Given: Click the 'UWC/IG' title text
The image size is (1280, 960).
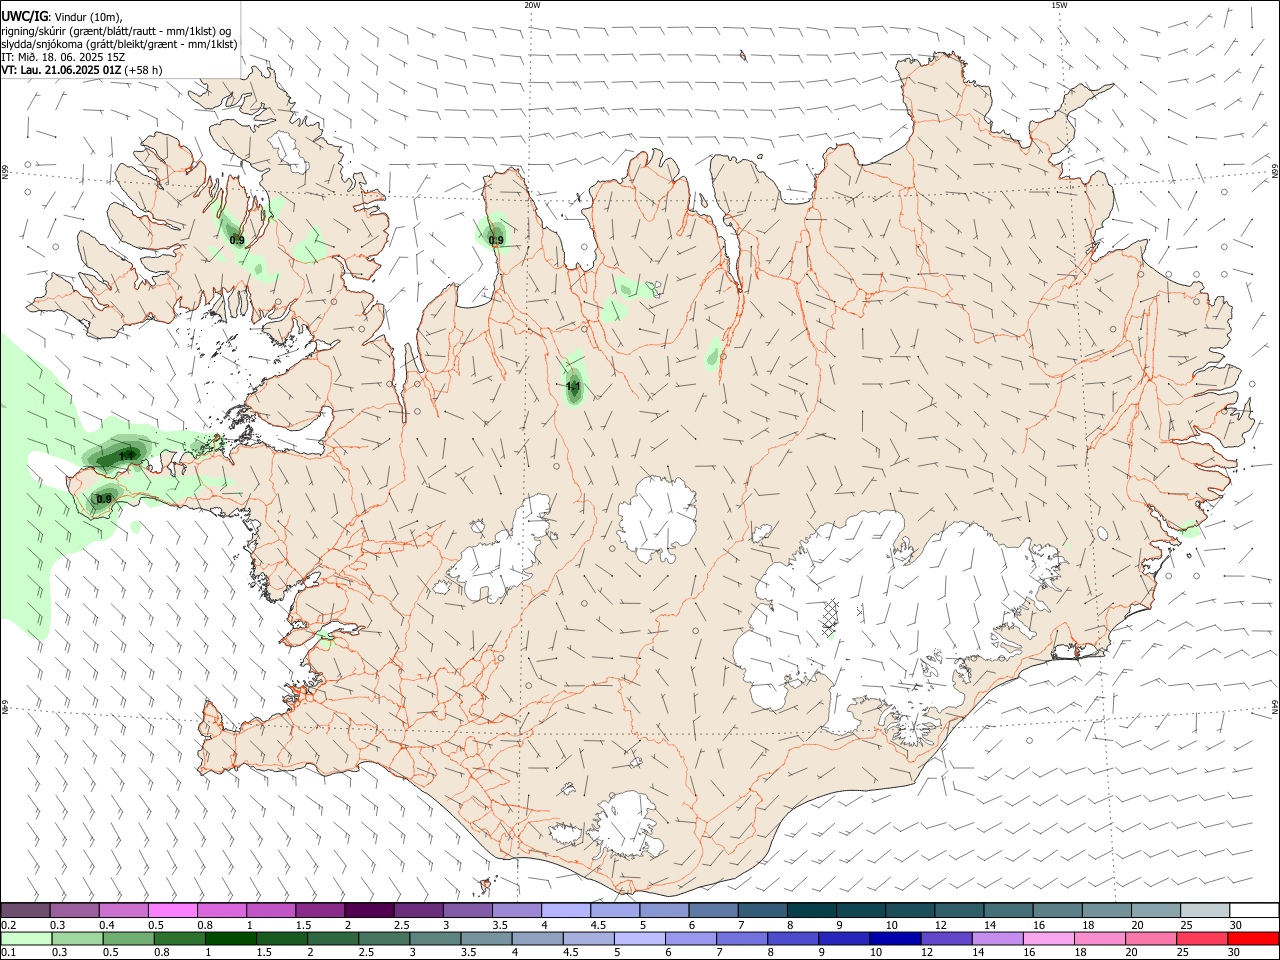Looking at the screenshot, I should [x=24, y=17].
